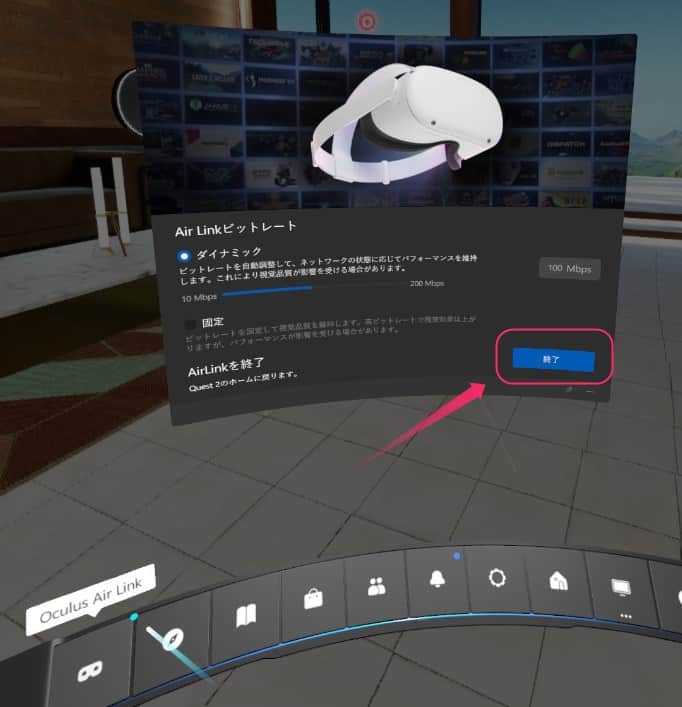The height and width of the screenshot is (707, 682).
Task: Open the Explore compass icon
Action: 173,639
